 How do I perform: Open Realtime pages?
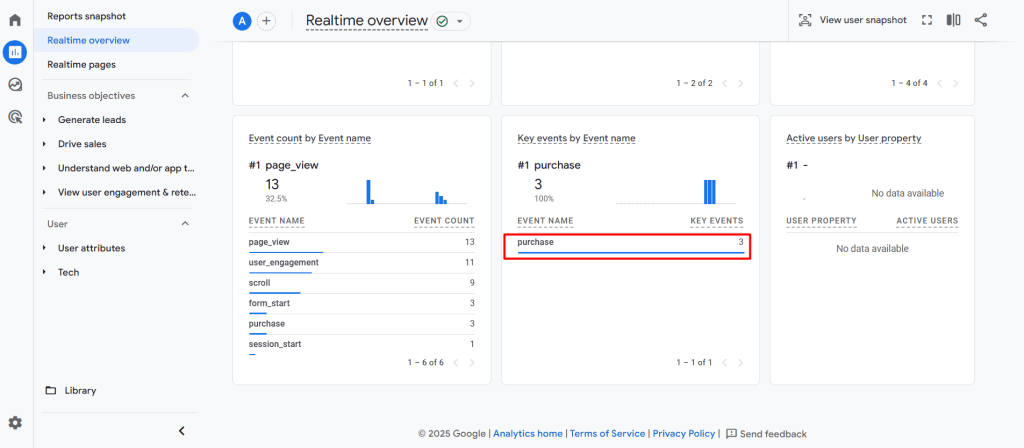(81, 65)
